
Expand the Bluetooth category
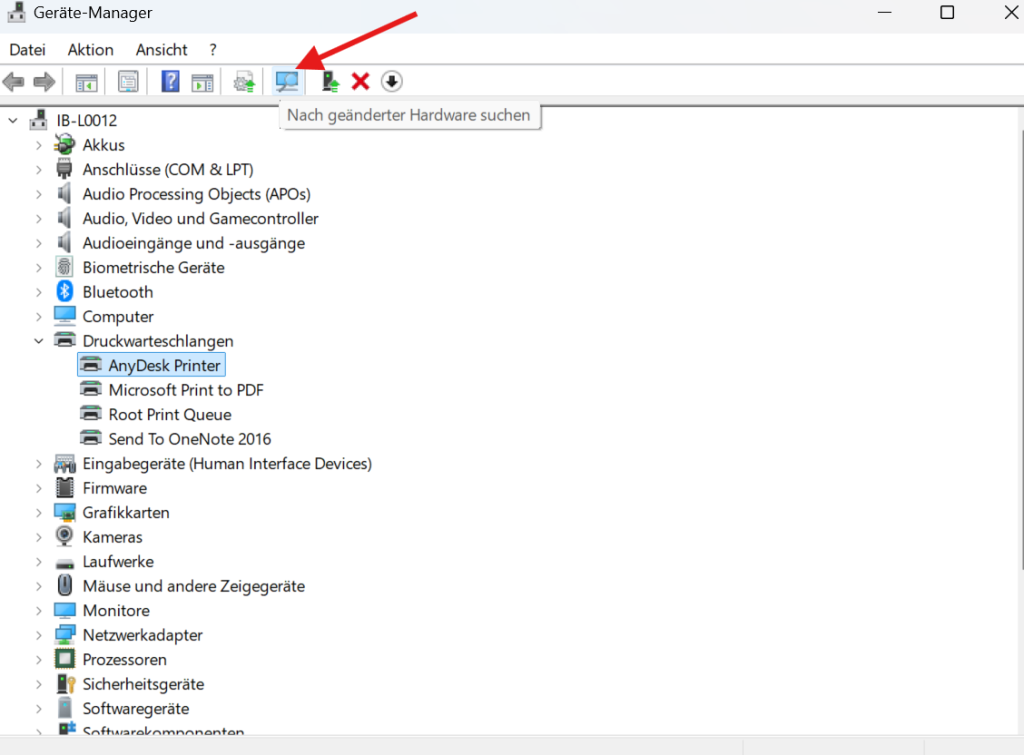coord(39,293)
